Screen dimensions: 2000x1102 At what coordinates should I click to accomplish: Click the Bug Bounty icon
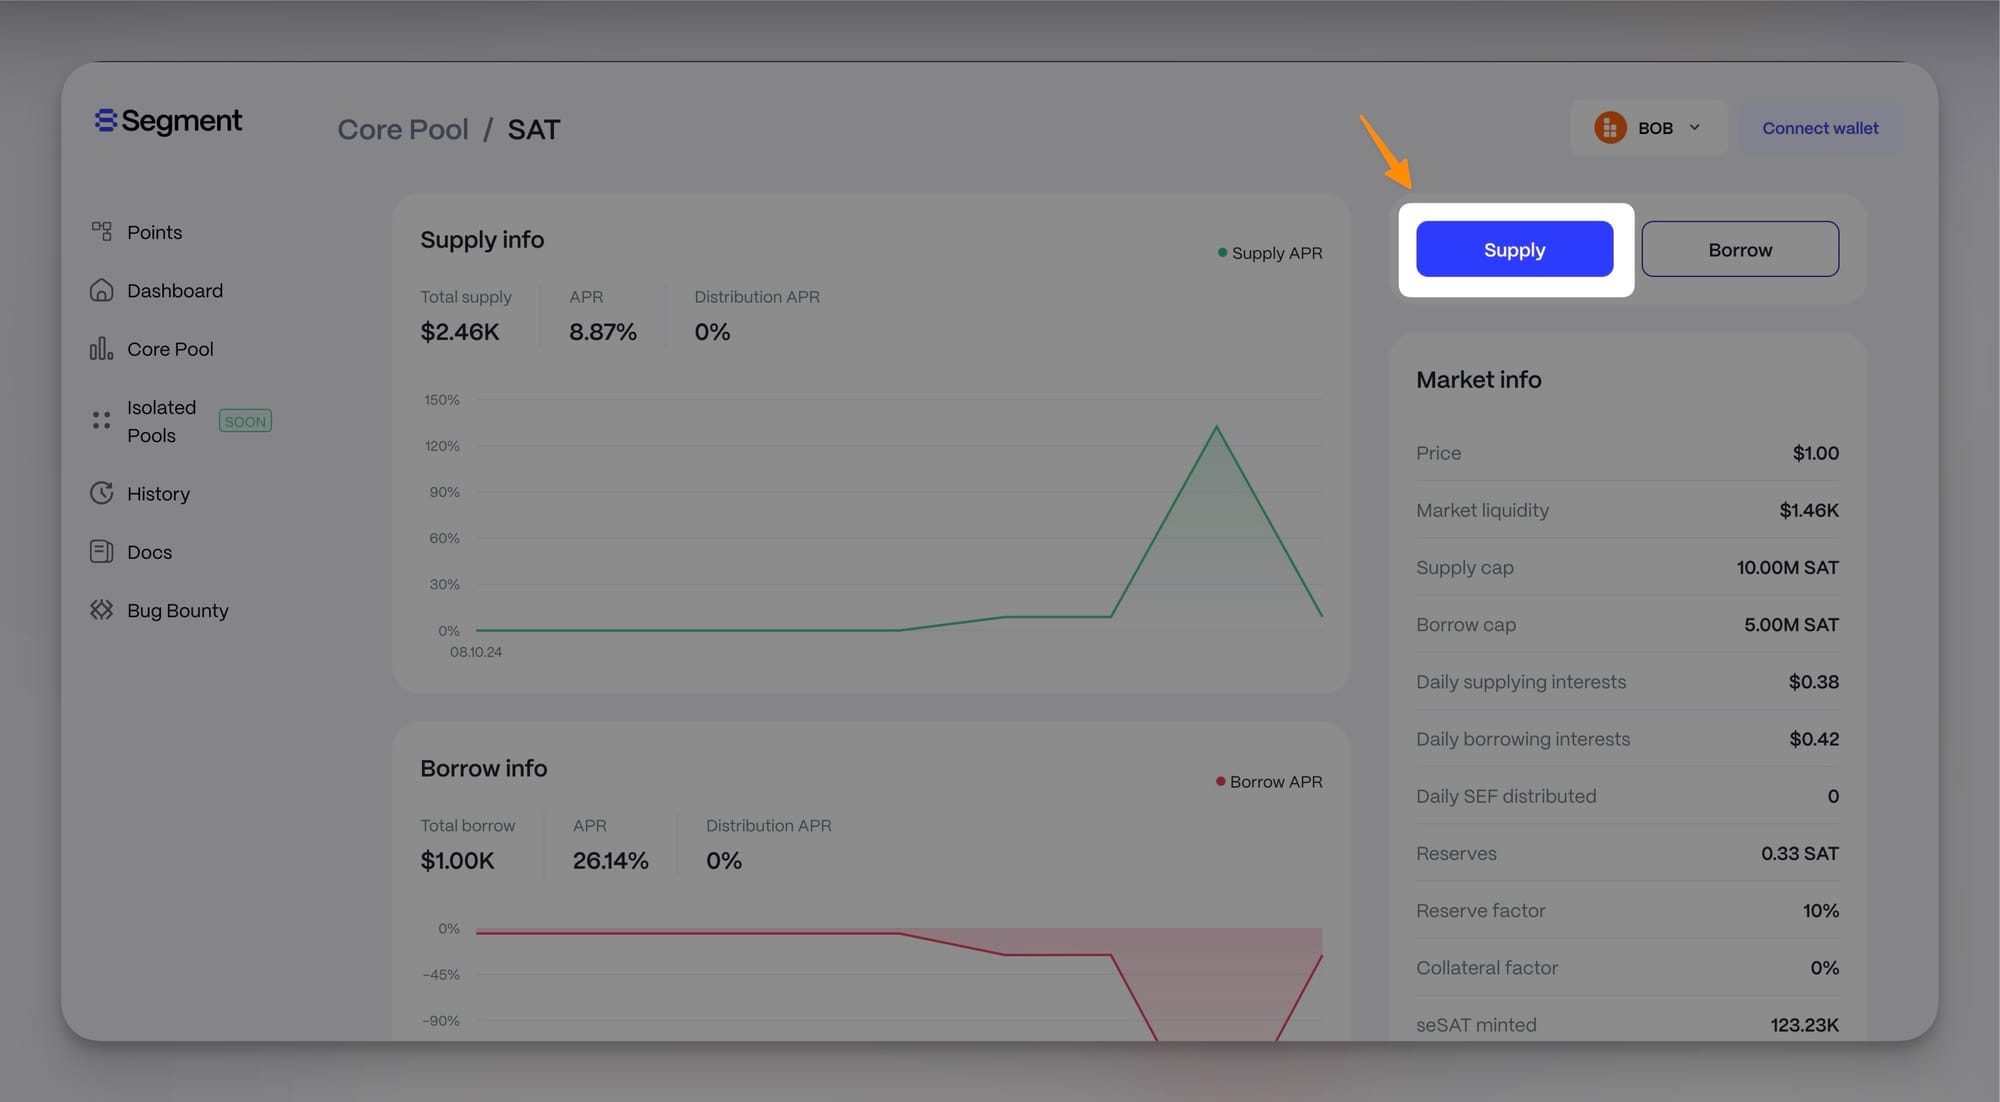[101, 610]
